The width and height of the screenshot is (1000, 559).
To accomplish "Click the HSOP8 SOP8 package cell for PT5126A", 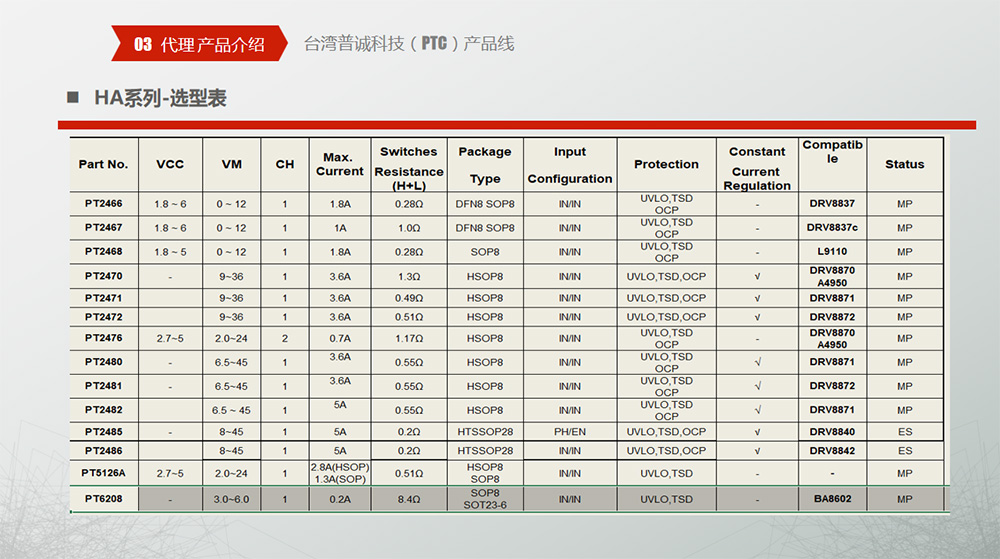I will coord(485,473).
